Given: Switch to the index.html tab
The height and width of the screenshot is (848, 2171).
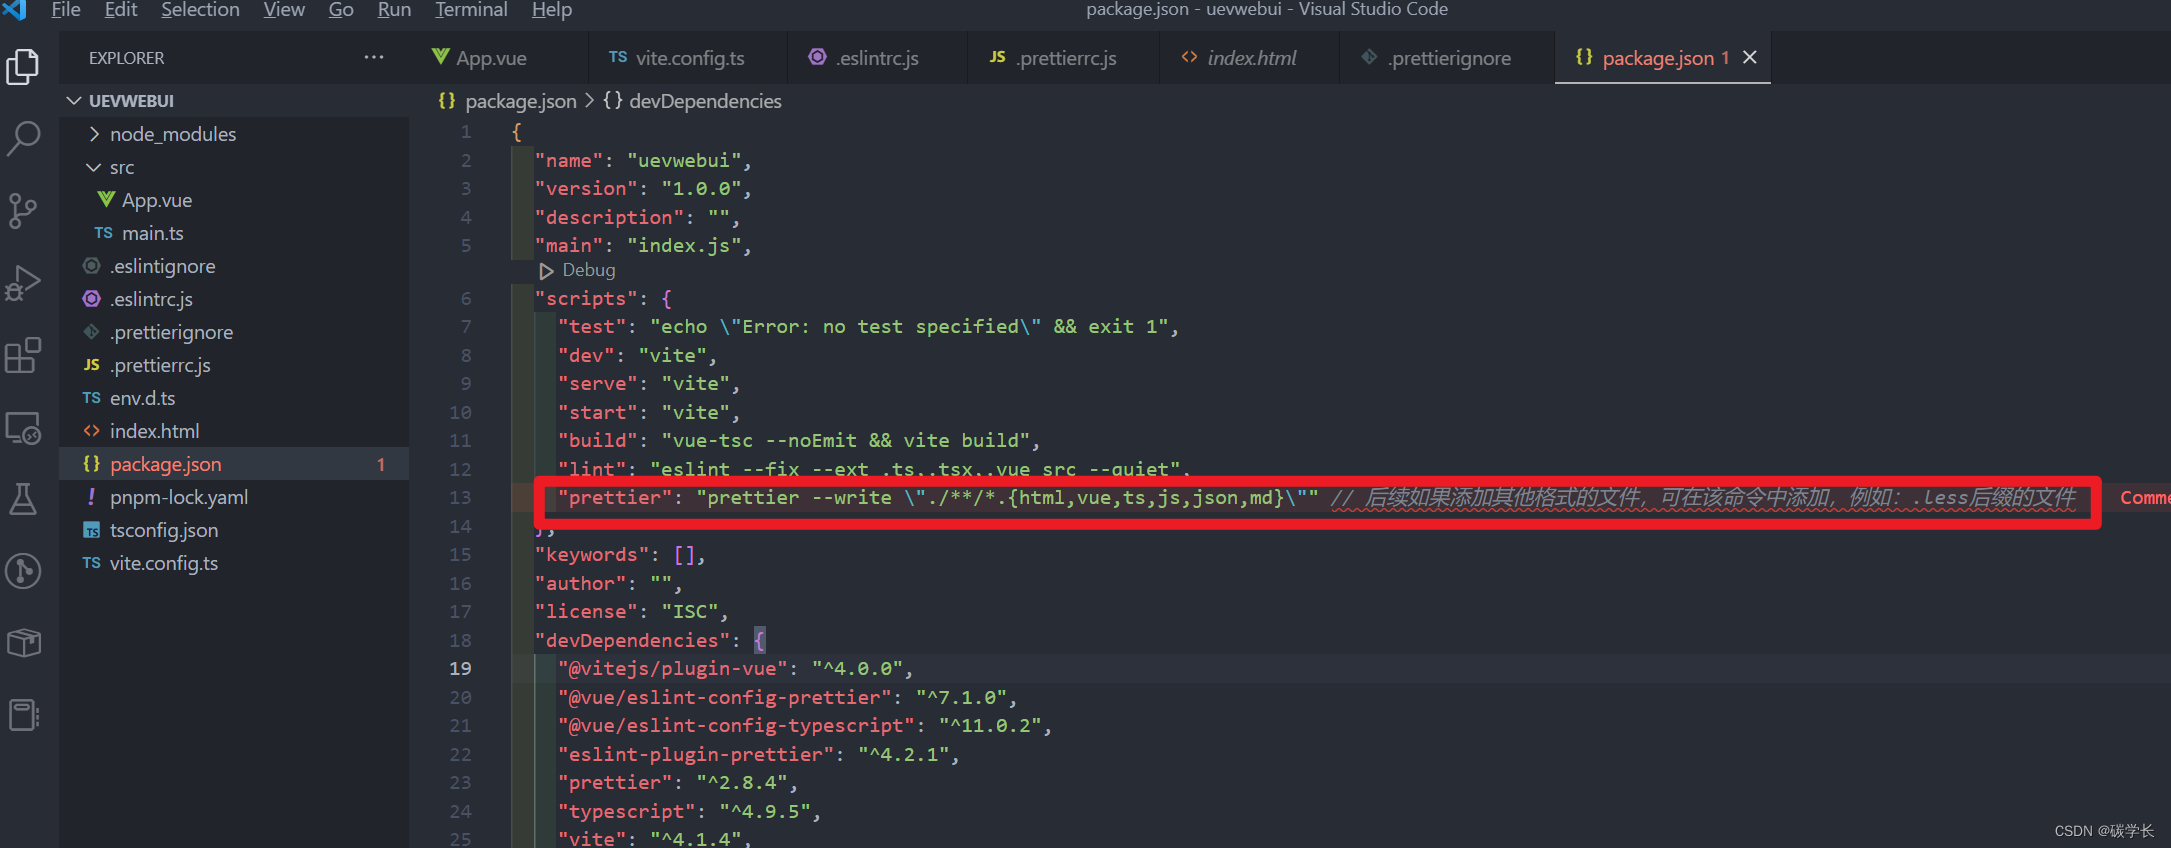Looking at the screenshot, I should pos(1250,58).
